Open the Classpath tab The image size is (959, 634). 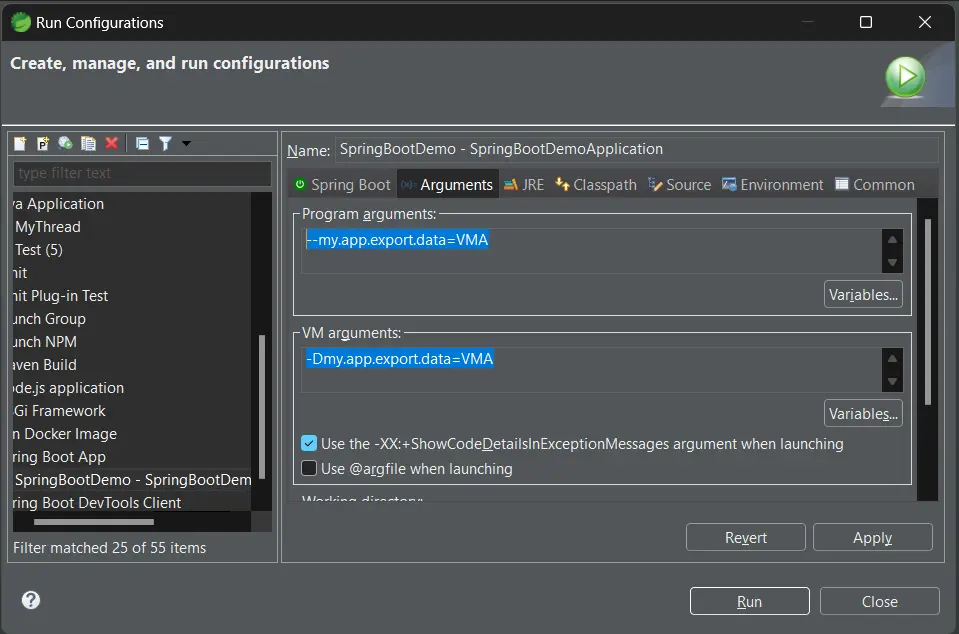[x=596, y=185]
